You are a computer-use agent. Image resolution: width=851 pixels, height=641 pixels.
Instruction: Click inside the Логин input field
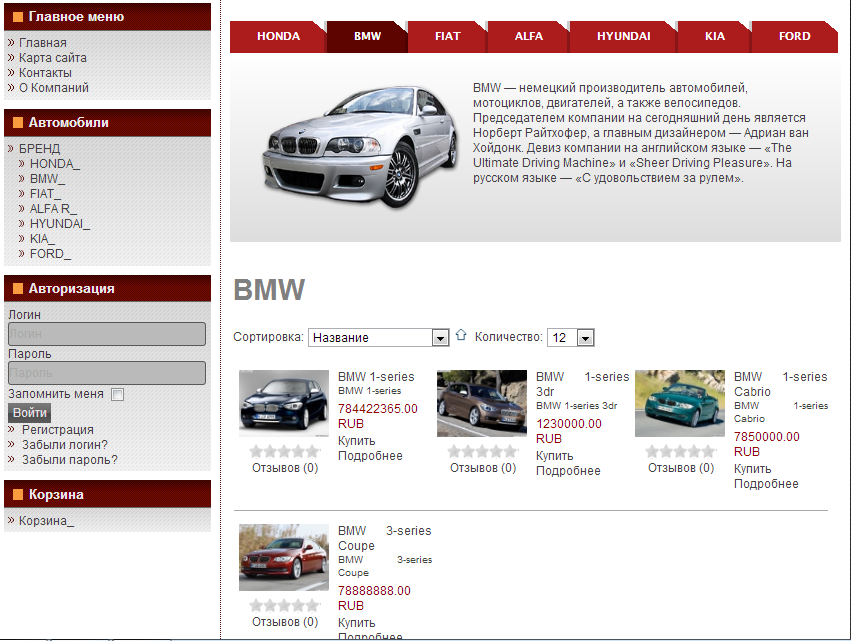[x=106, y=334]
